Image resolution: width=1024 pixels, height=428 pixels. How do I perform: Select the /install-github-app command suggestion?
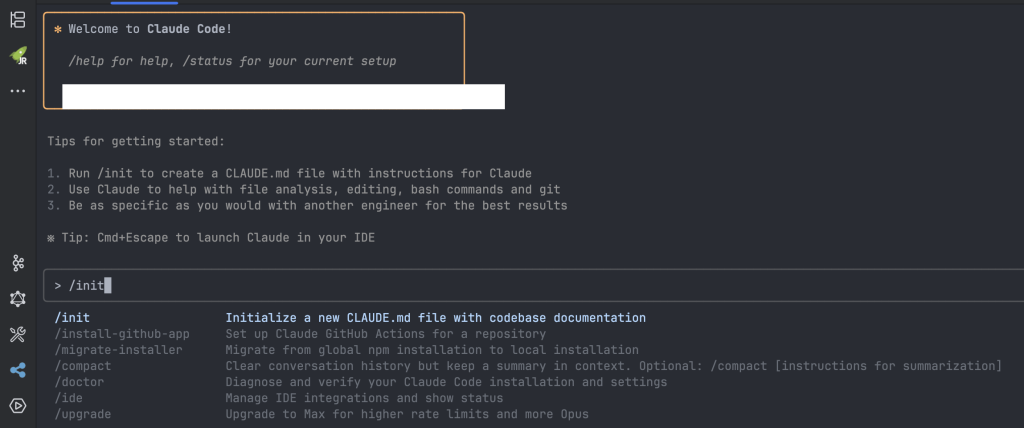coord(122,334)
